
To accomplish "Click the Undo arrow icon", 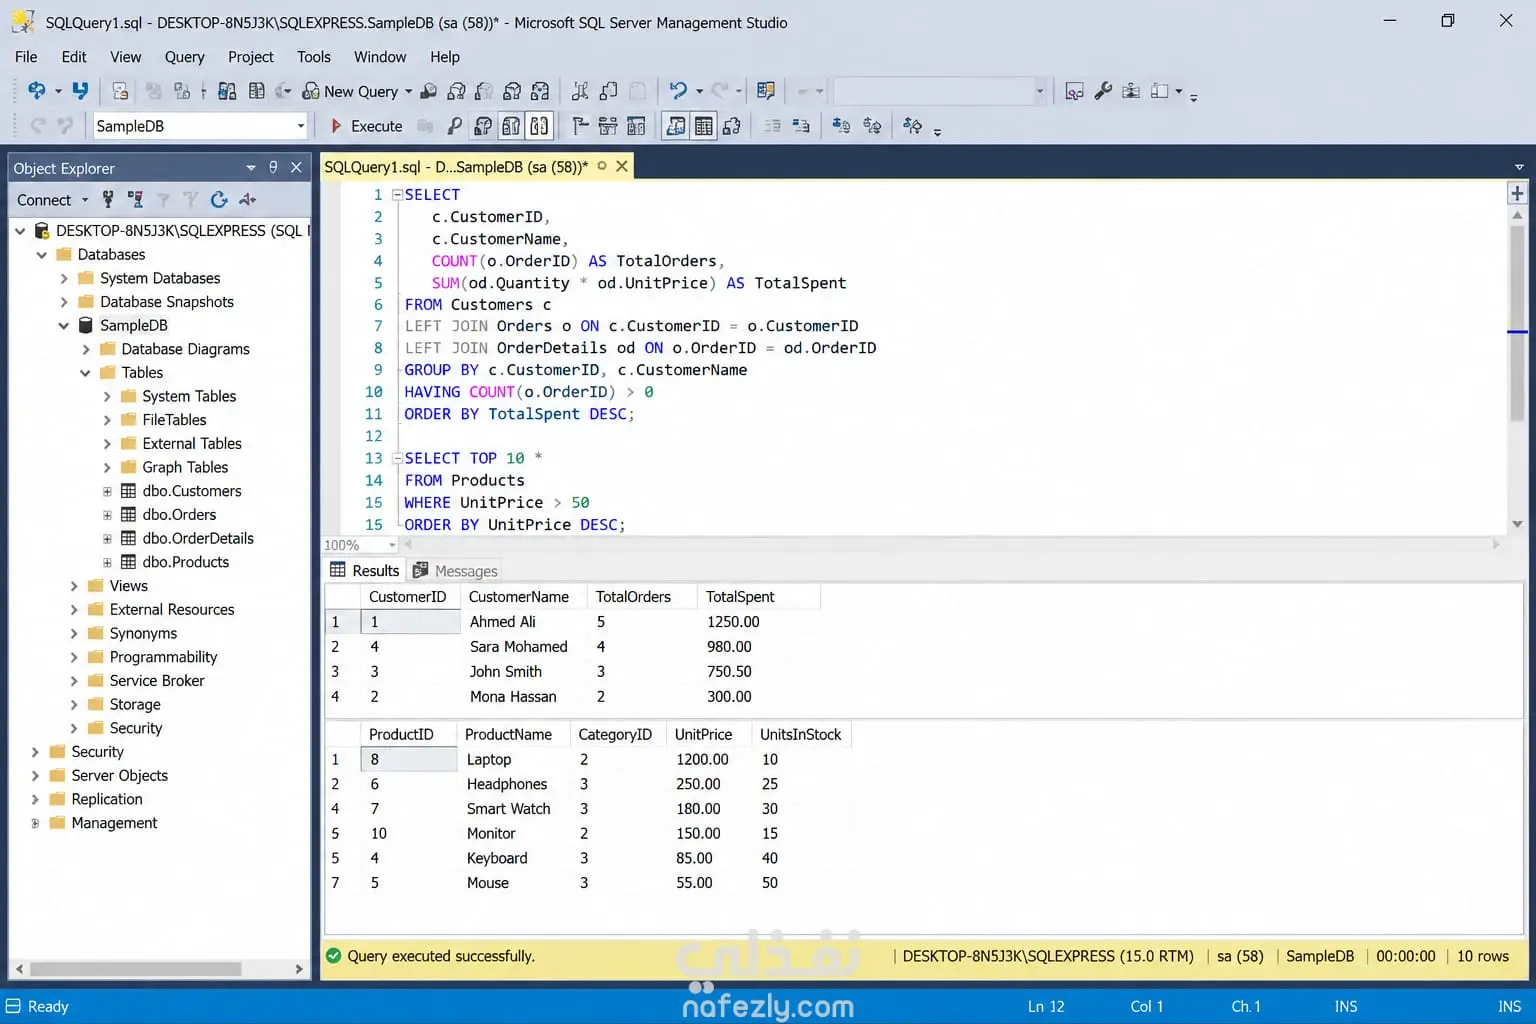I will click(x=678, y=91).
